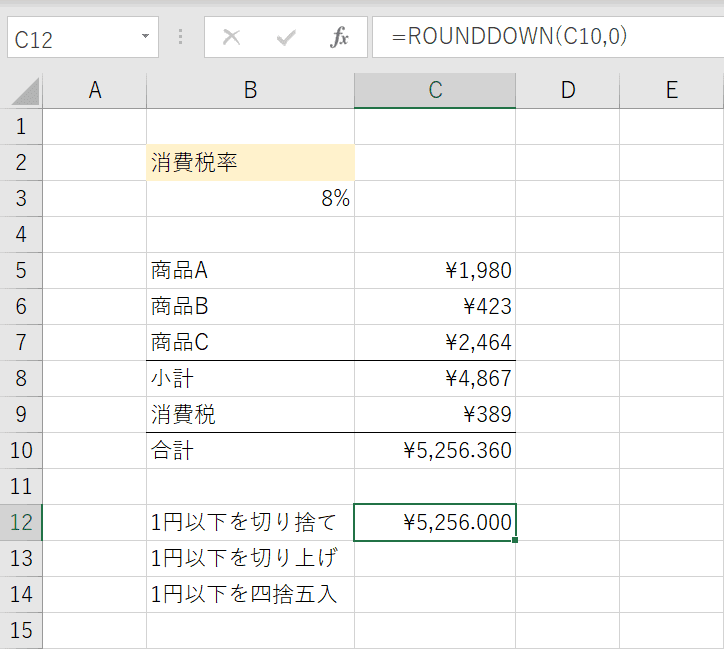This screenshot has height=649, width=724.
Task: Select row 10 header
Action: click(21, 451)
